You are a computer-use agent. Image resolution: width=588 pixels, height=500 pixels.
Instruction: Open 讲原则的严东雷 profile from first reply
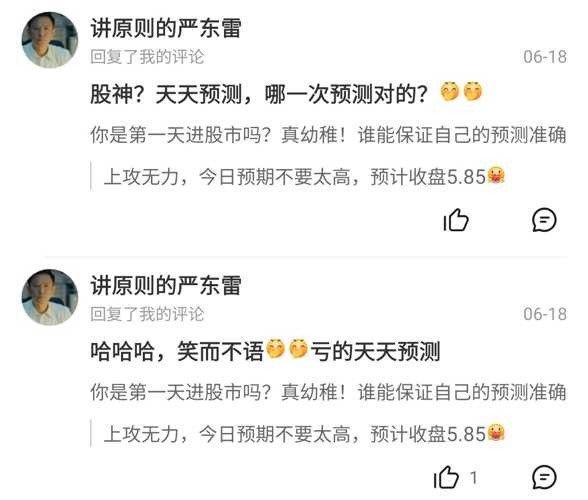pos(166,28)
